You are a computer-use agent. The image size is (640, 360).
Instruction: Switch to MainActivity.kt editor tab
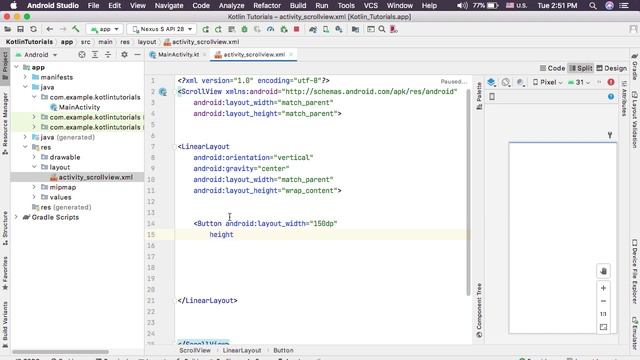point(178,55)
